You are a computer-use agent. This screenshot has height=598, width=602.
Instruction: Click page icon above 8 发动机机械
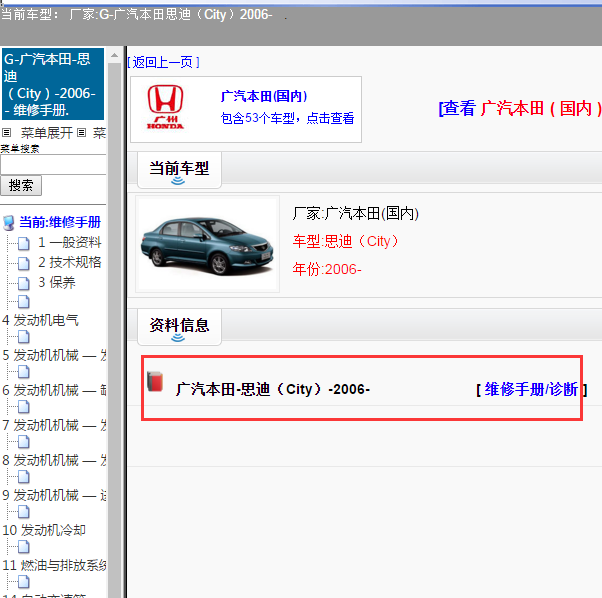tap(23, 441)
